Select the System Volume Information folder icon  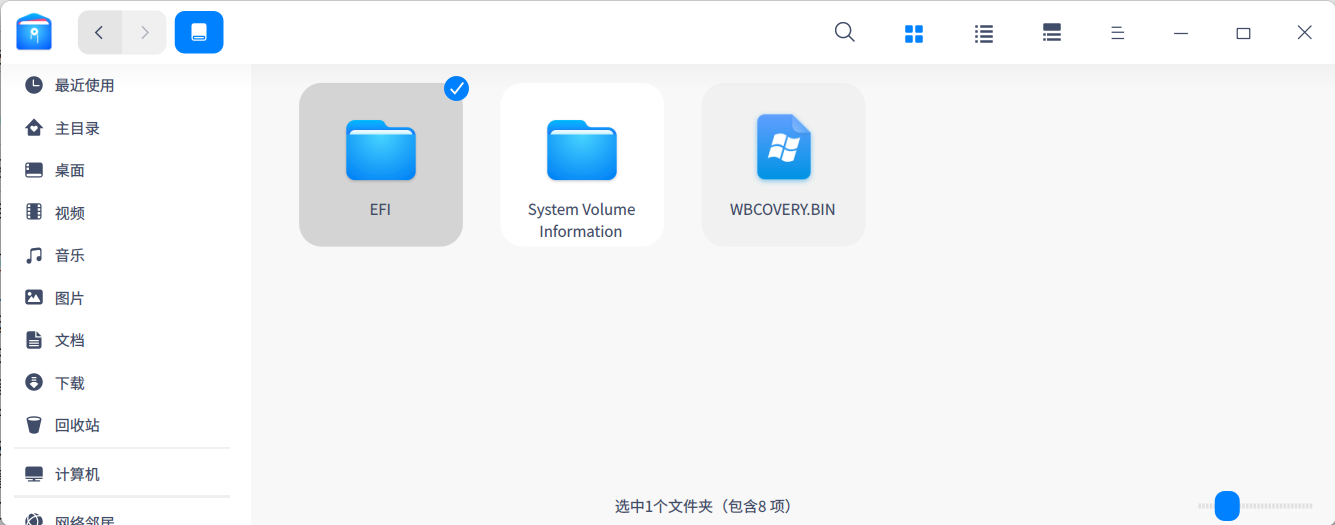[582, 150]
